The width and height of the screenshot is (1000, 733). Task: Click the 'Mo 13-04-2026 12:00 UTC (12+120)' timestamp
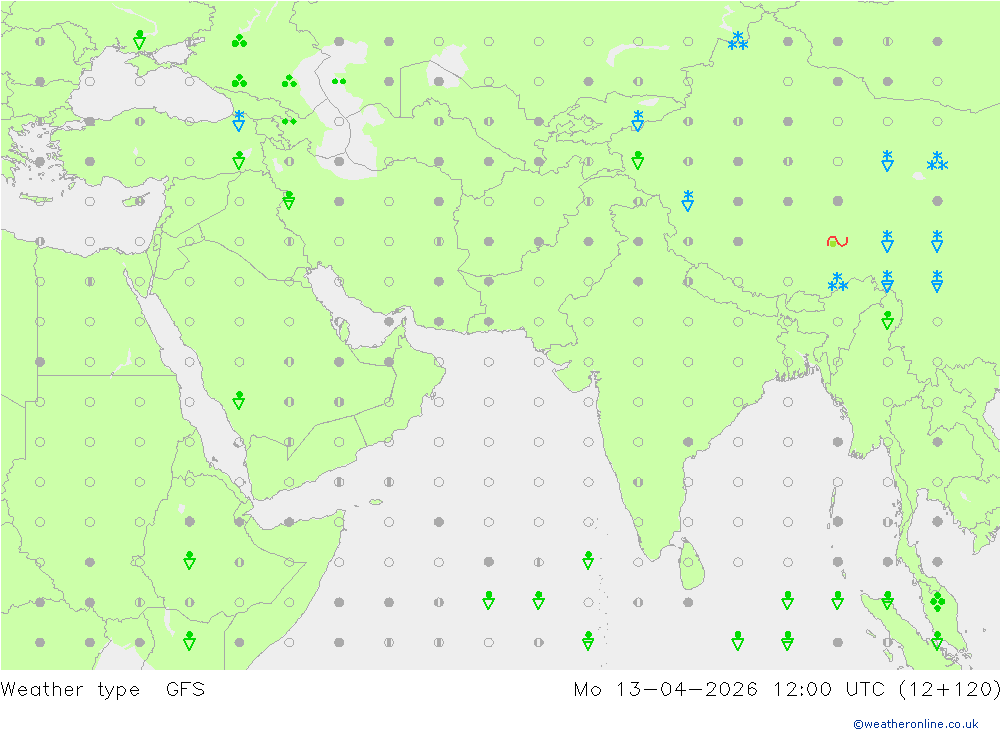click(x=786, y=690)
